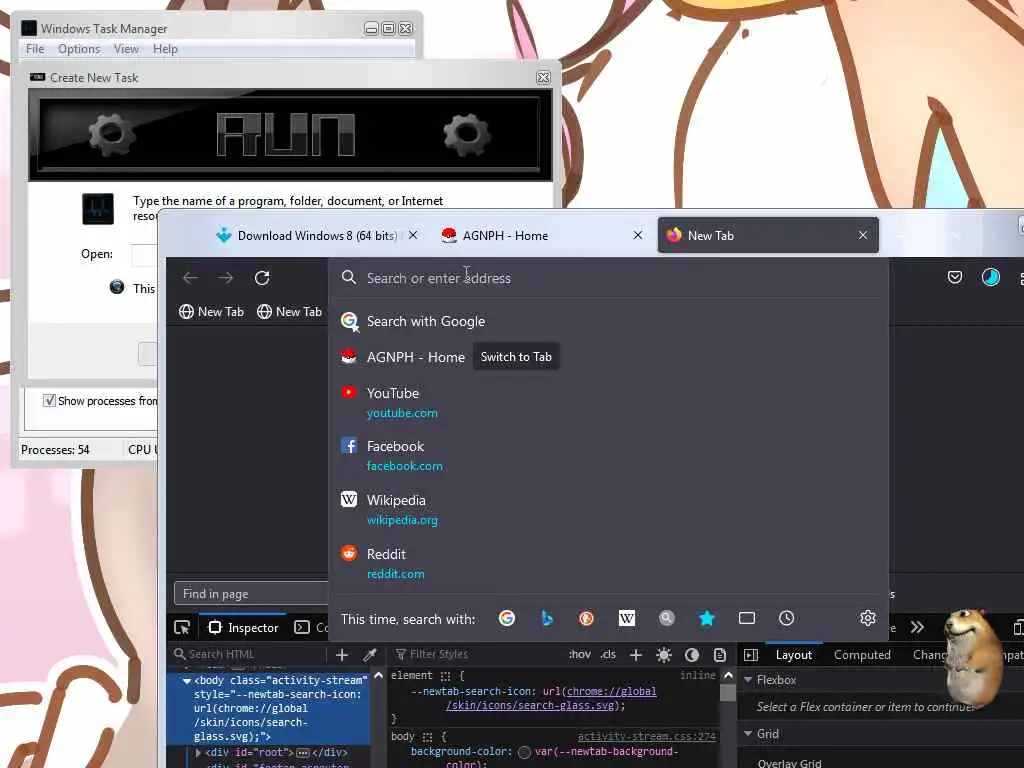
Task: Search this time with Bing icon
Action: [547, 618]
